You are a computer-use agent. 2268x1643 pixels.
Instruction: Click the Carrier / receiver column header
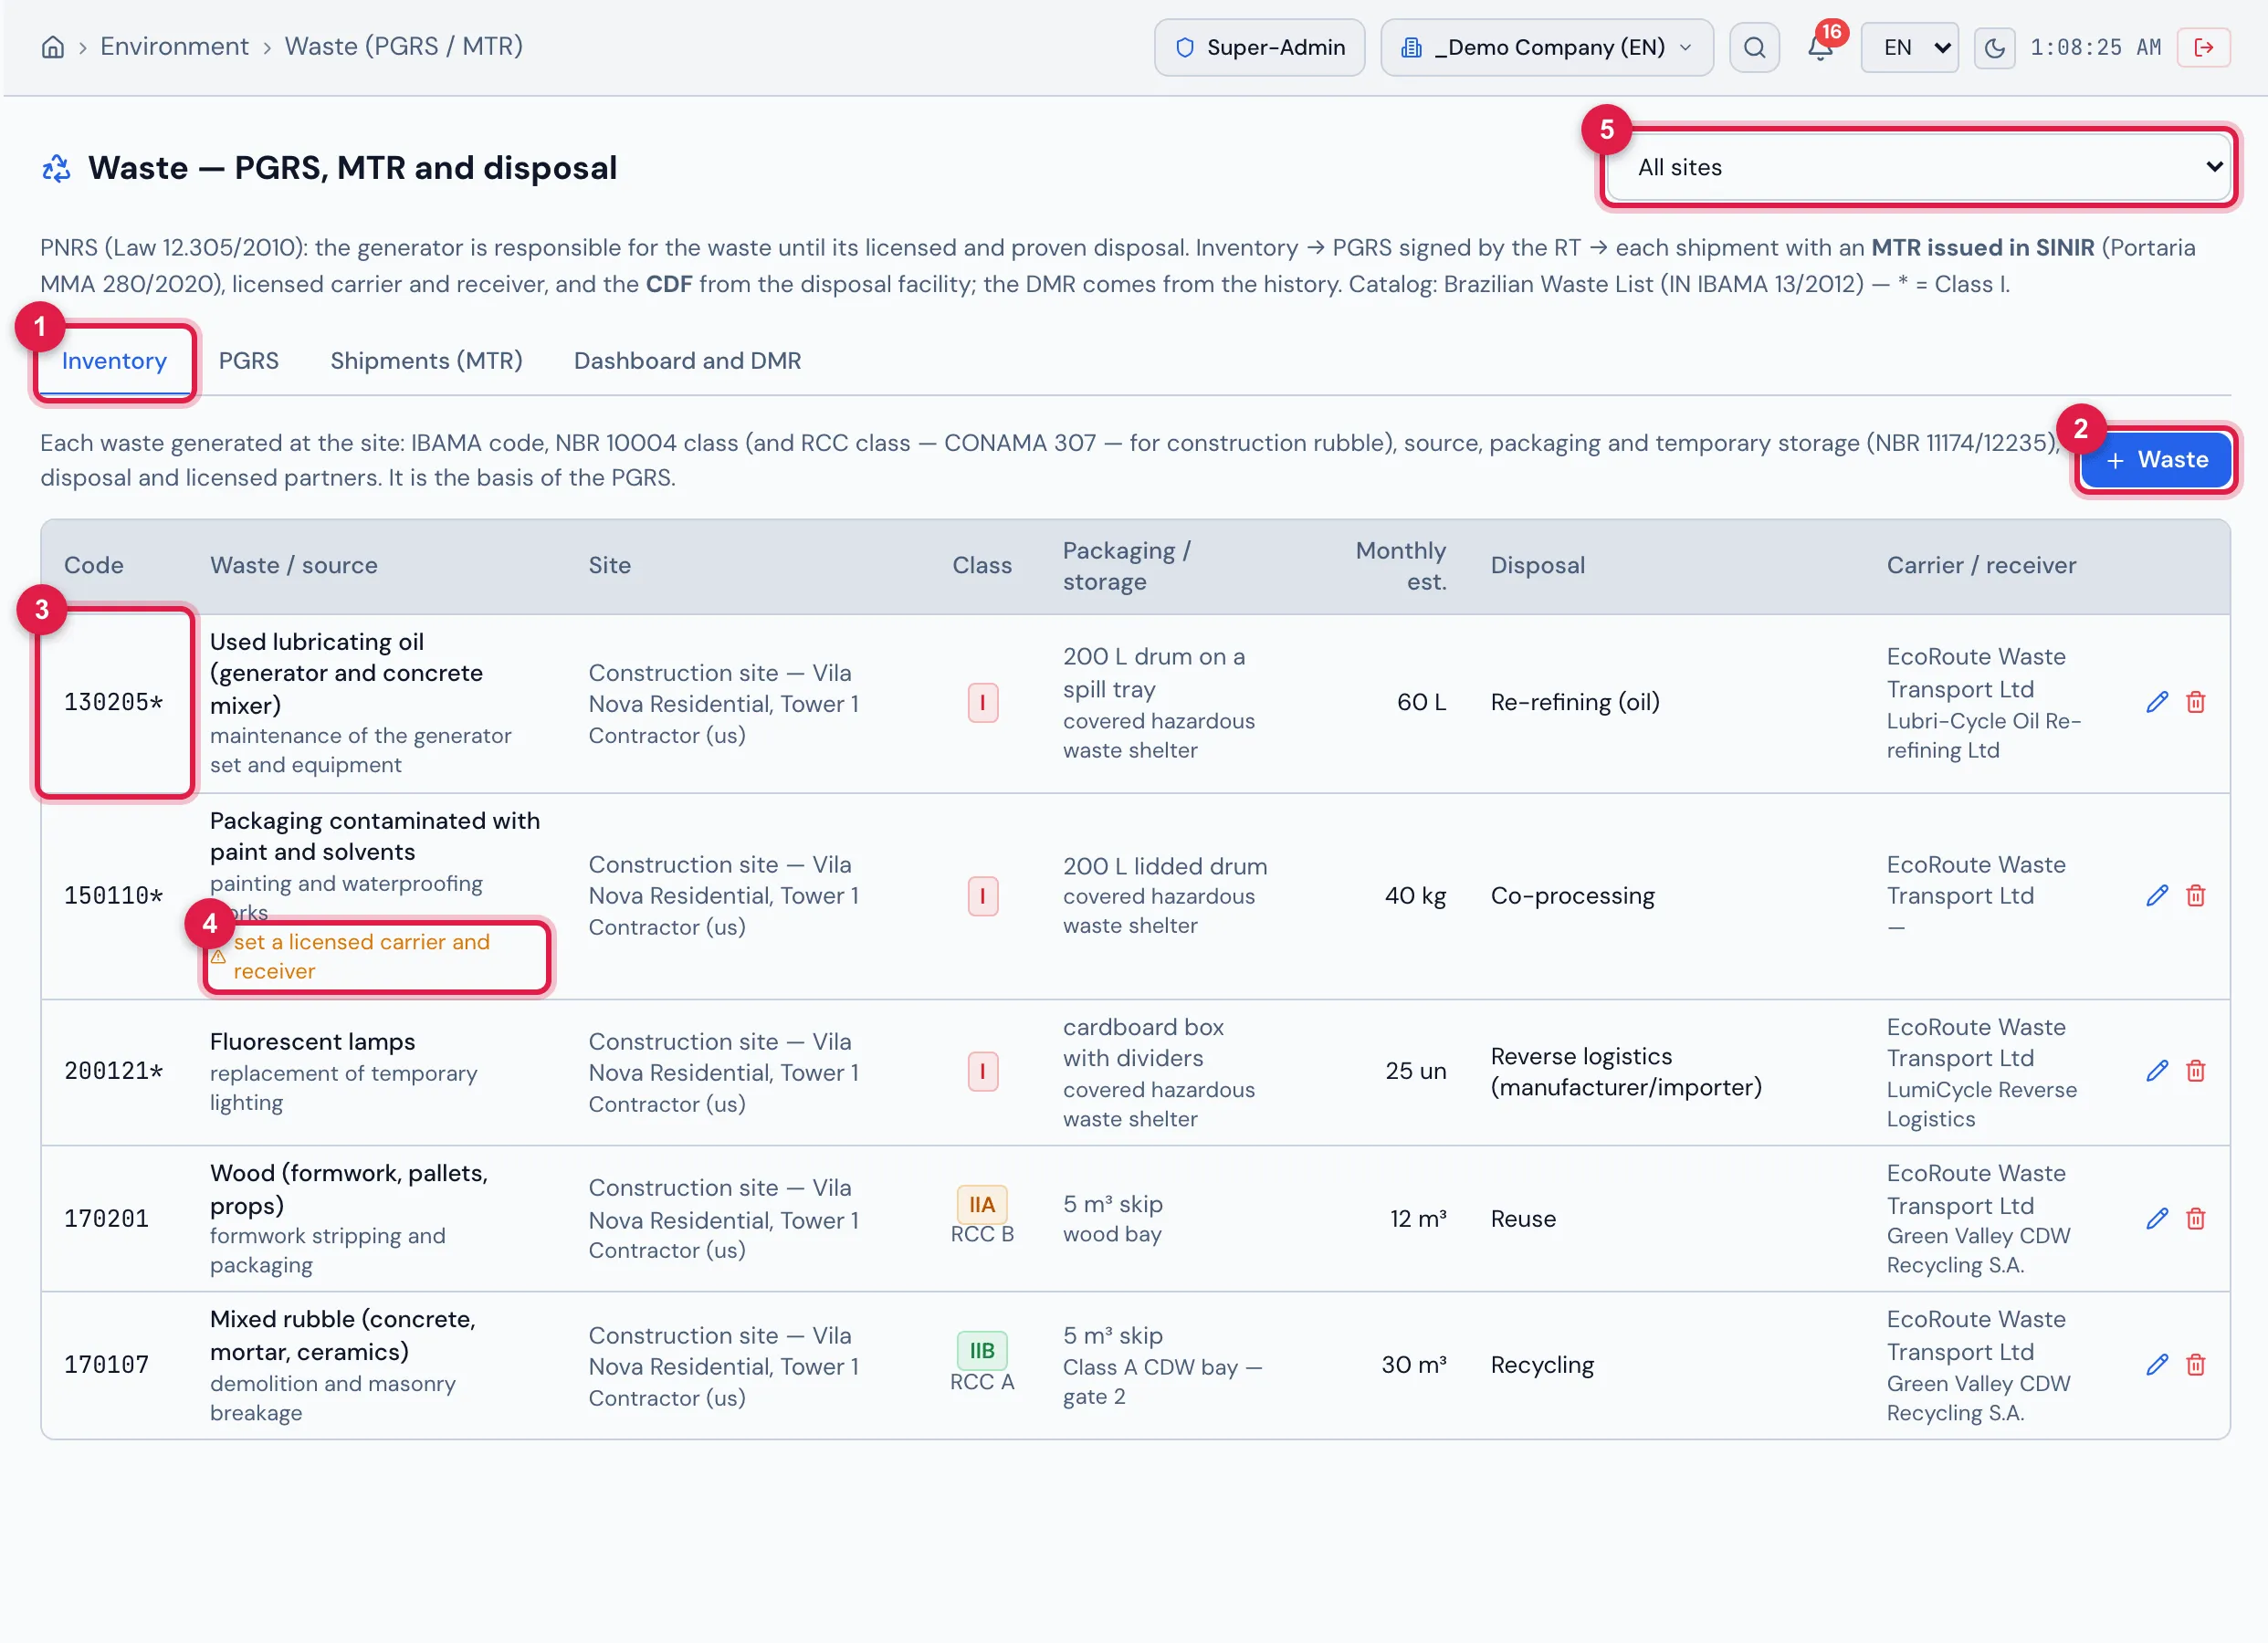point(1981,566)
